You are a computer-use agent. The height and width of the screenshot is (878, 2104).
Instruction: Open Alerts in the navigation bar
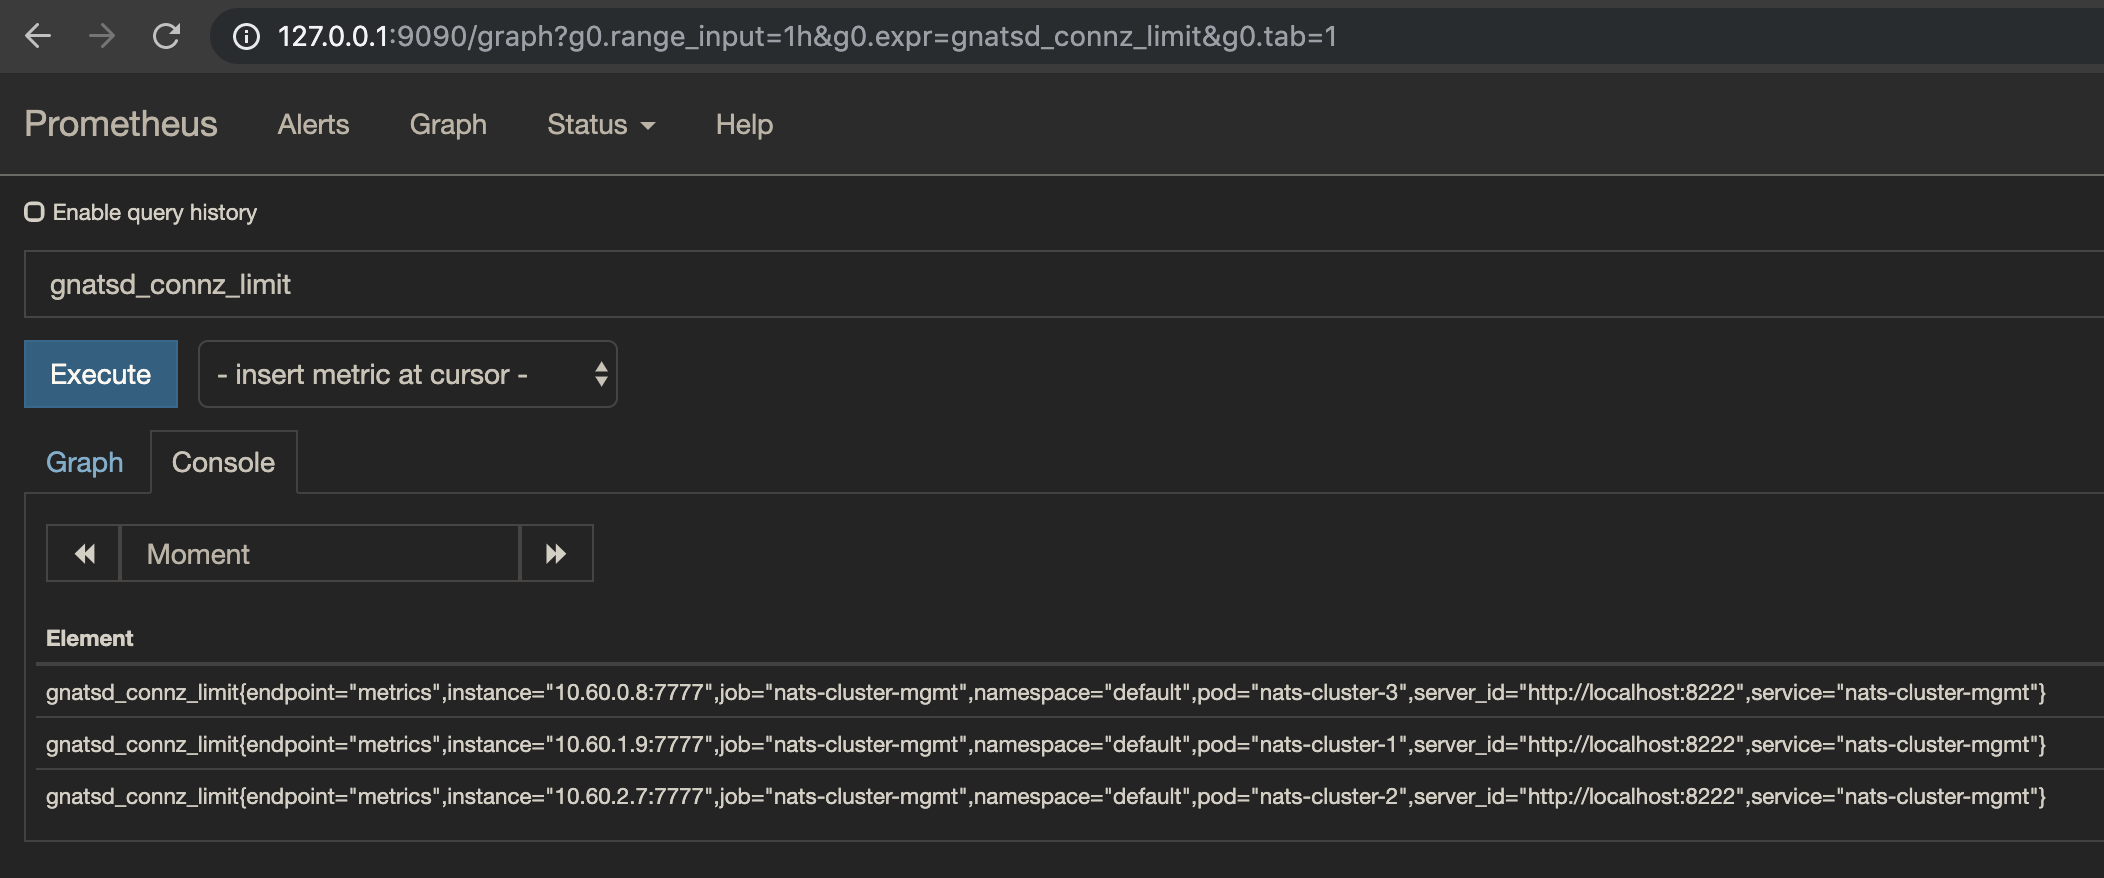pos(313,124)
